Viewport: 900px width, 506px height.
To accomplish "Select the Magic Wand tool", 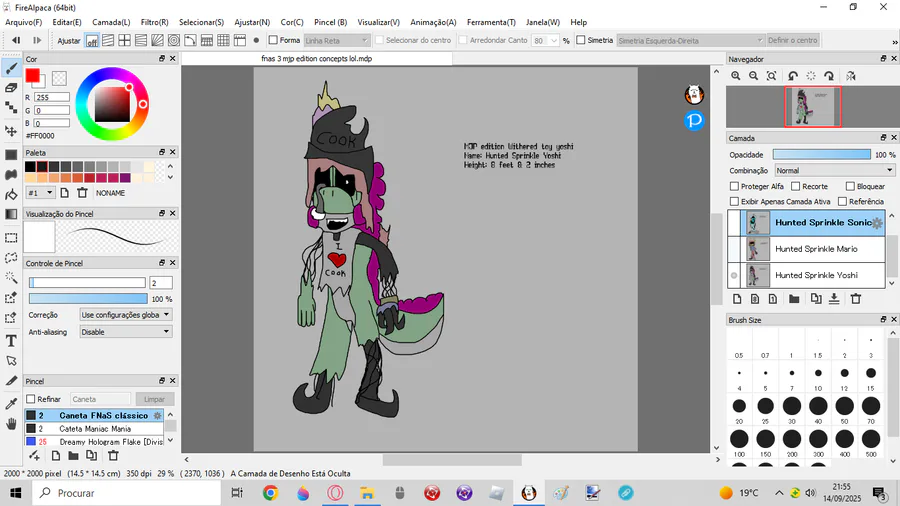I will 11,278.
